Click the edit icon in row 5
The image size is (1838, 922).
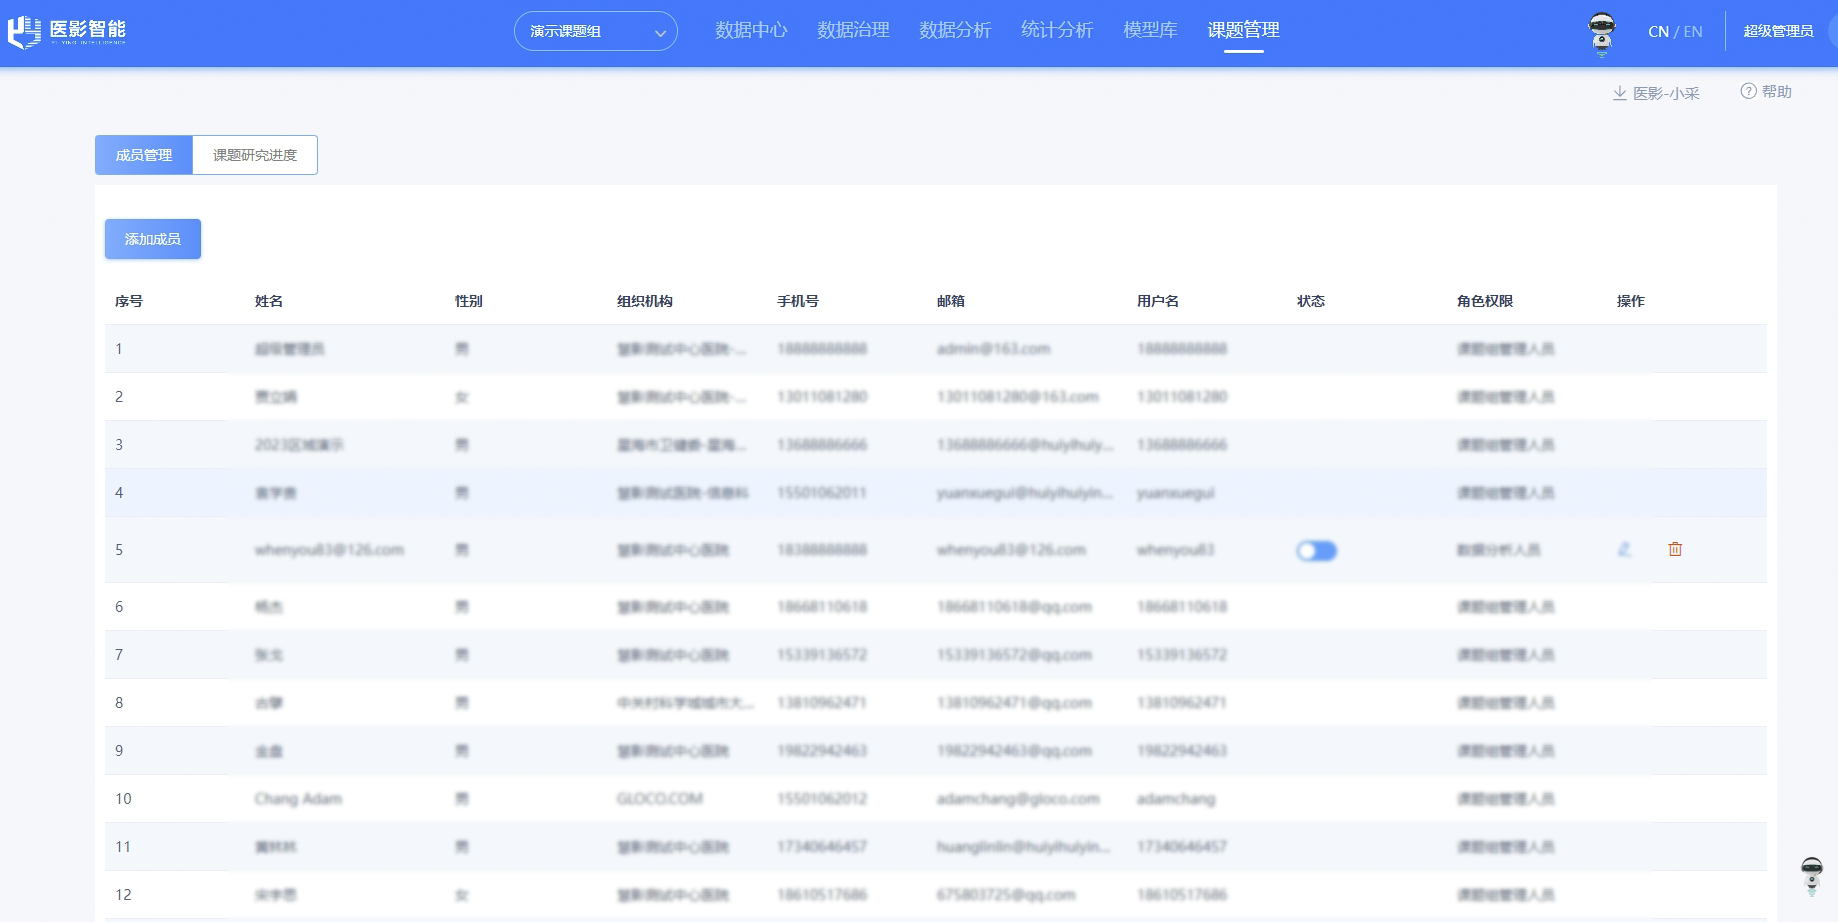[x=1624, y=549]
